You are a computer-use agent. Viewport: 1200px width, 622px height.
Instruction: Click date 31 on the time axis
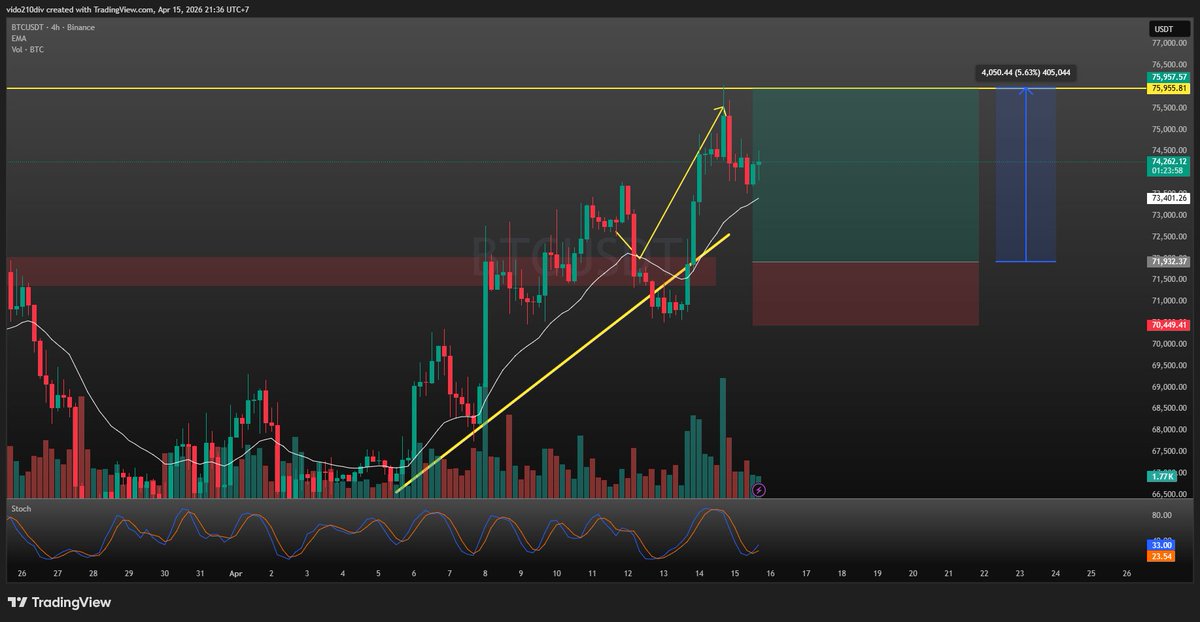click(x=200, y=575)
